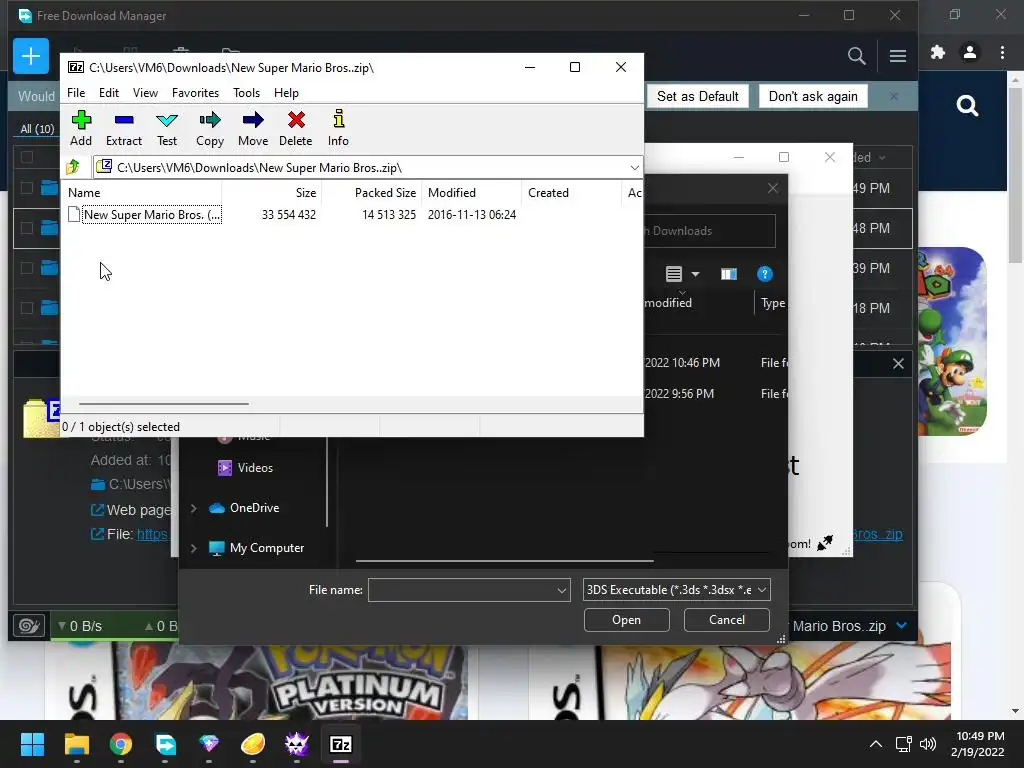Click the 7-Zip taskbar icon
Viewport: 1024px width, 768px height.
click(341, 744)
